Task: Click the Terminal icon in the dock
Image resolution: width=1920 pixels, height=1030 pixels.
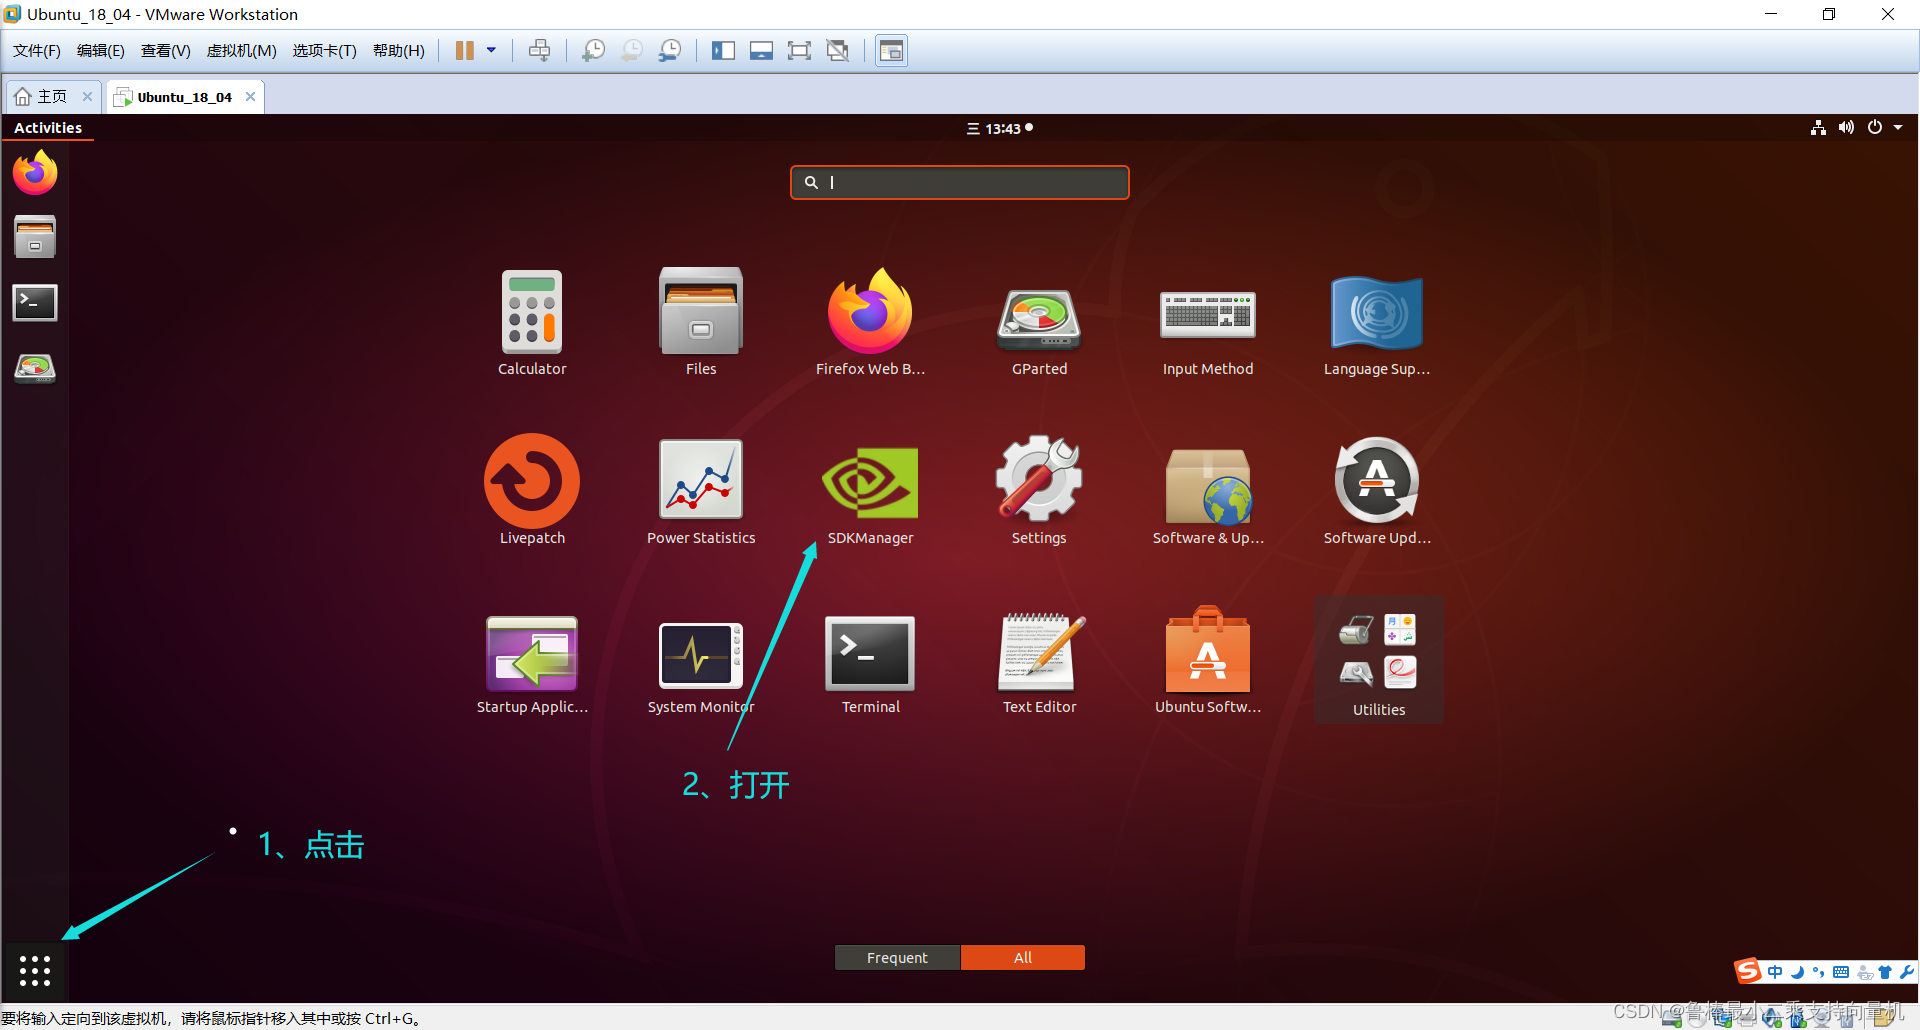Action: point(35,302)
